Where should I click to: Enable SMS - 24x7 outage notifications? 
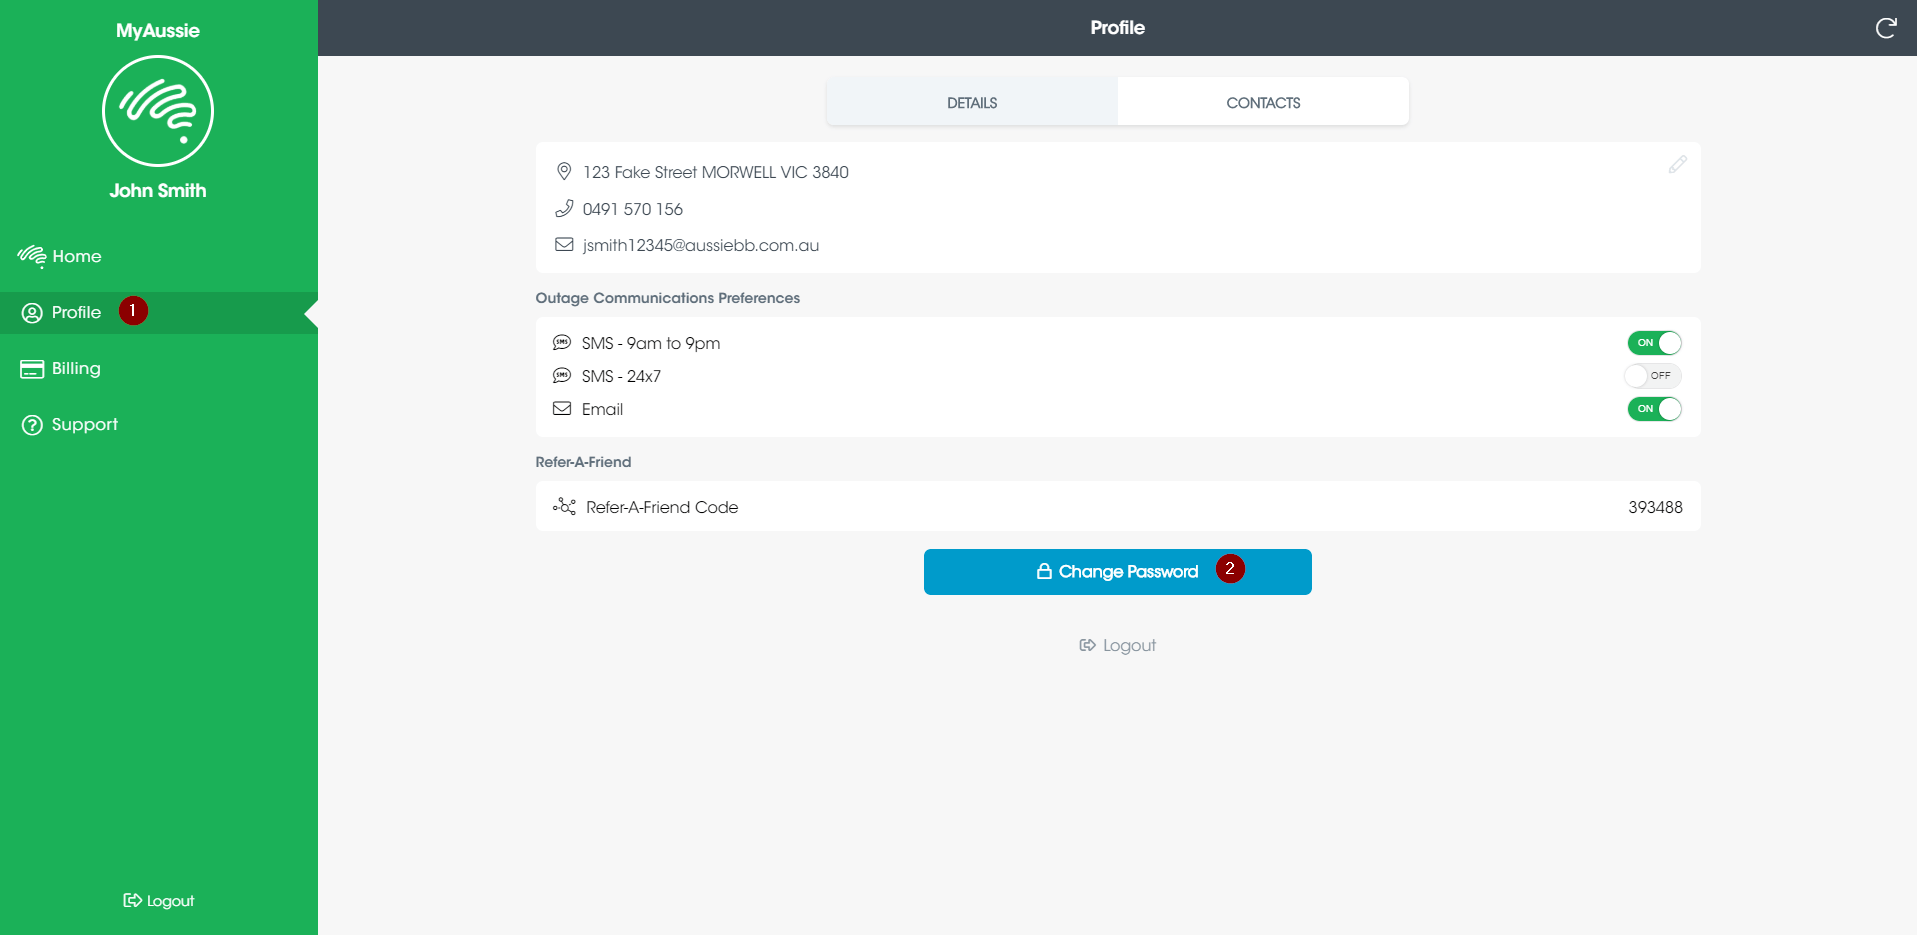pos(1653,375)
